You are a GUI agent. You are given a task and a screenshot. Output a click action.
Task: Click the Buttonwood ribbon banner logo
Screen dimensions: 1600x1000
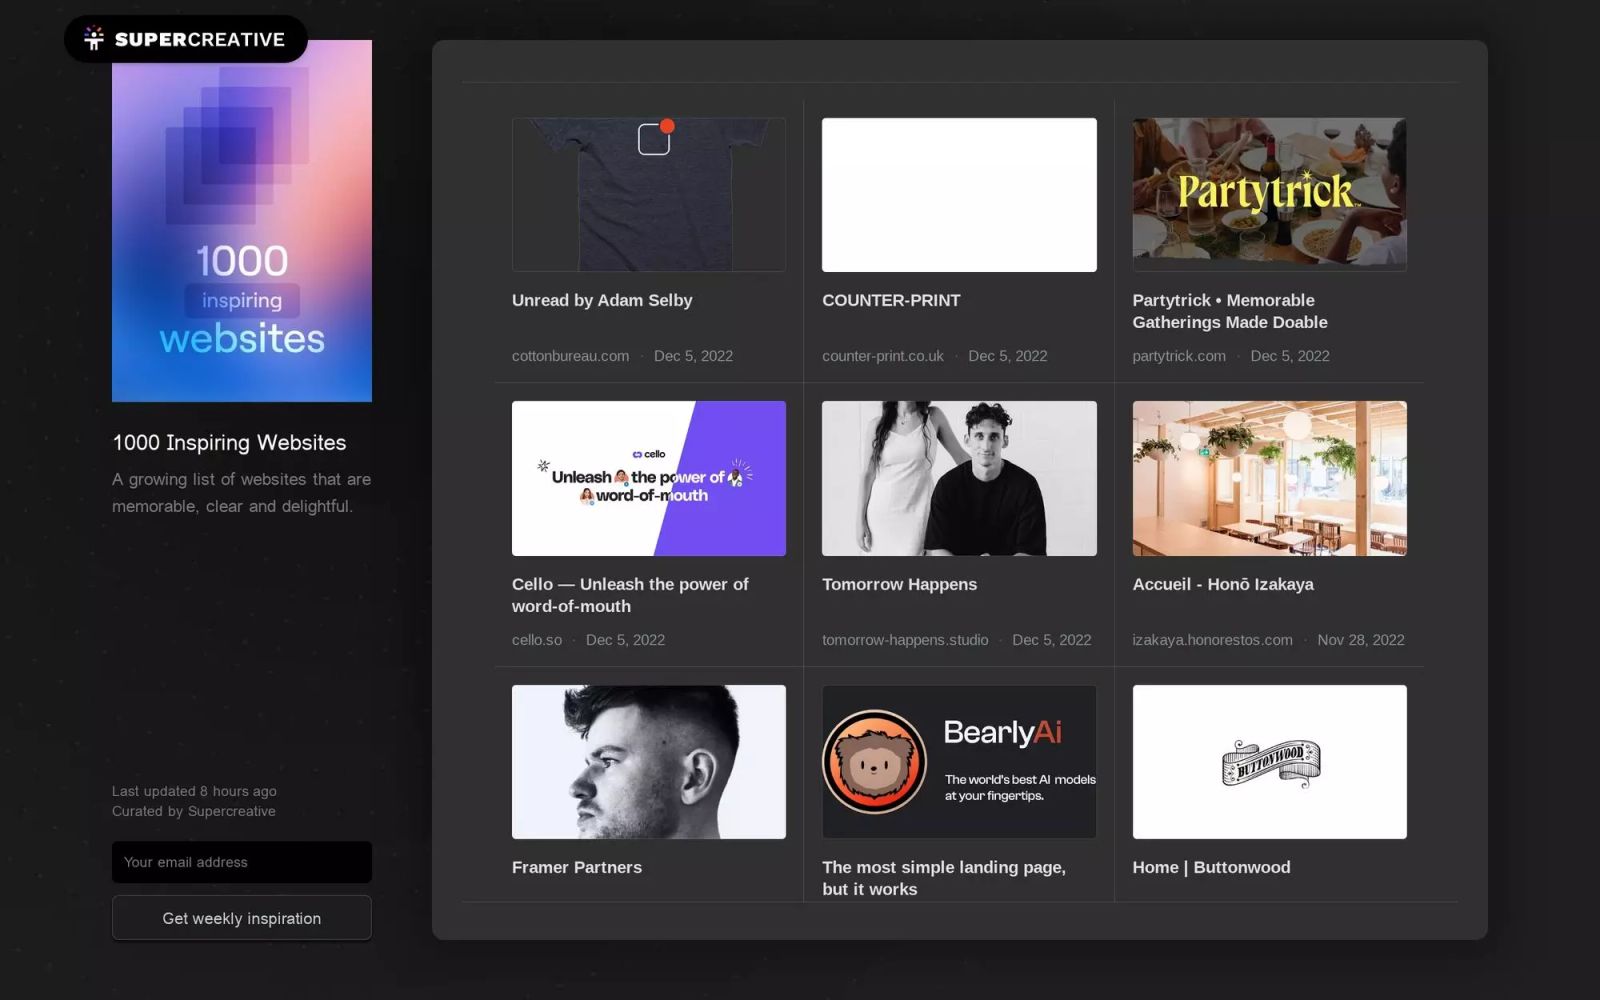pyautogui.click(x=1271, y=764)
